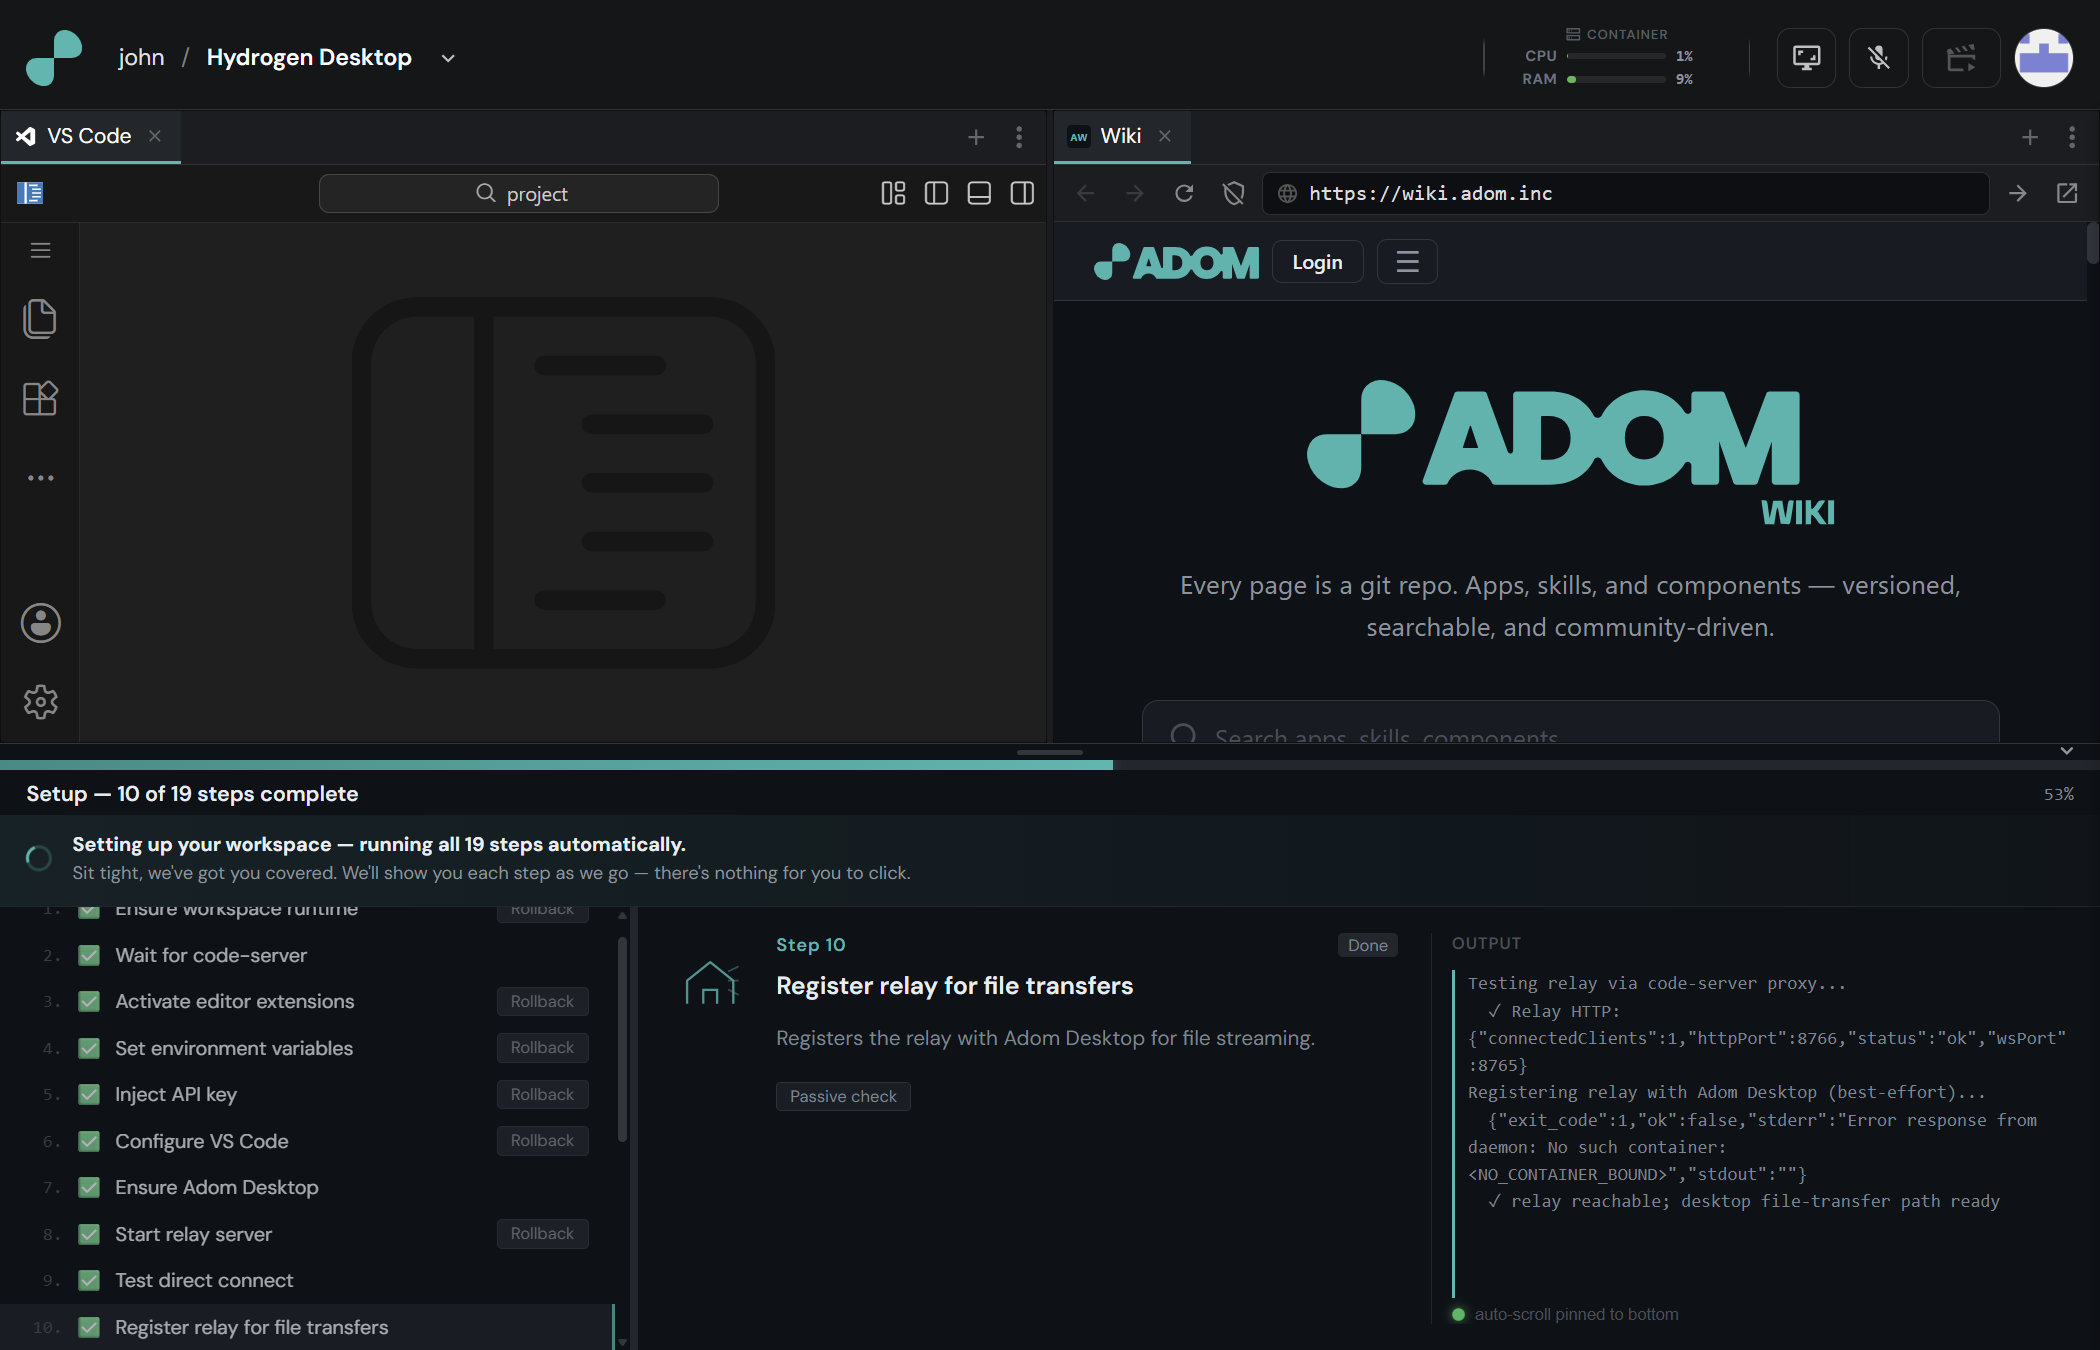
Task: Rollback Activate editor extensions step
Action: 542,1001
